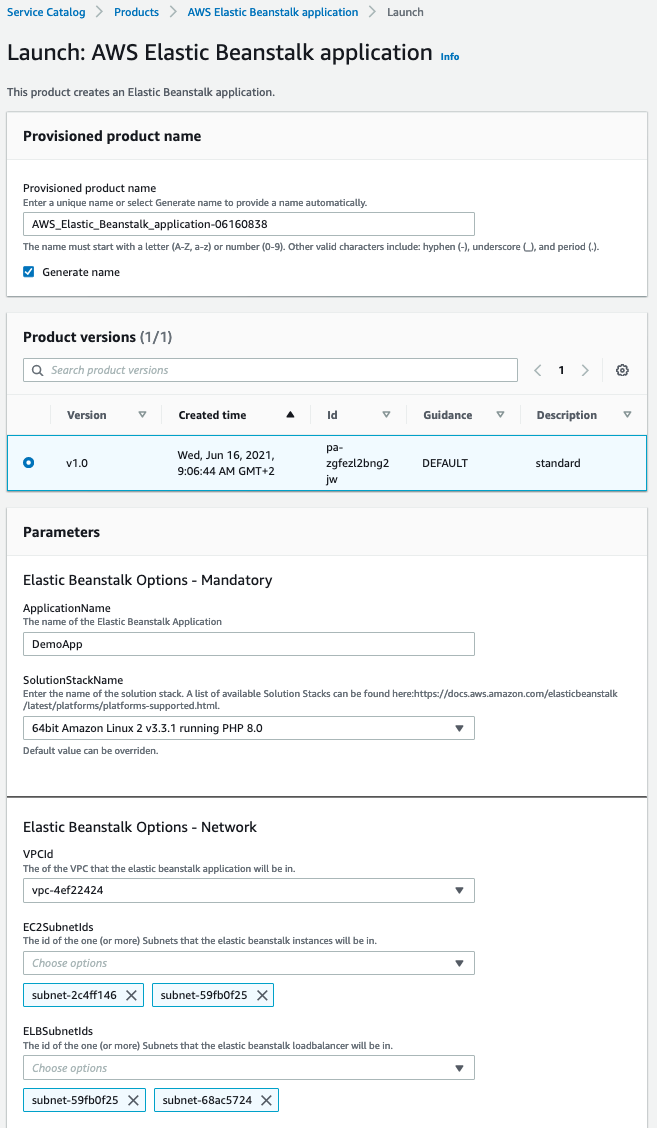This screenshot has width=657, height=1128.
Task: Open the Info link beside title
Action: 450,56
